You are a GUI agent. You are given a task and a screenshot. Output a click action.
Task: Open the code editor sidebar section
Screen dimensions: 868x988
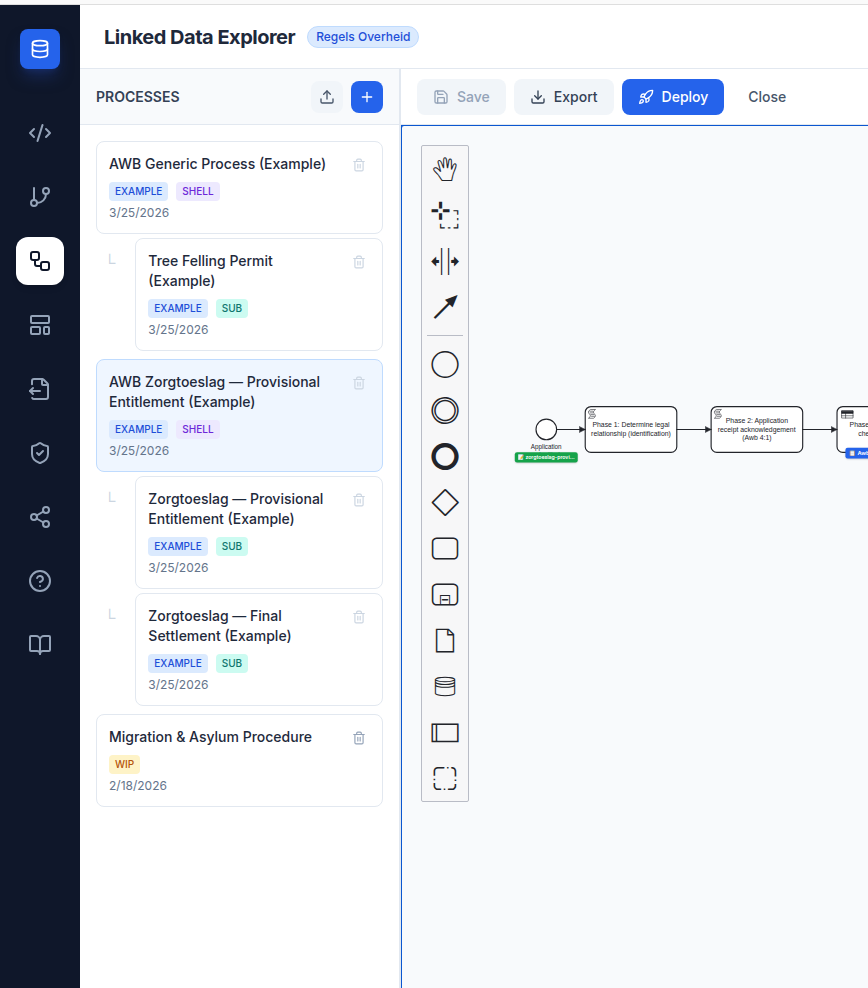pyautogui.click(x=40, y=132)
